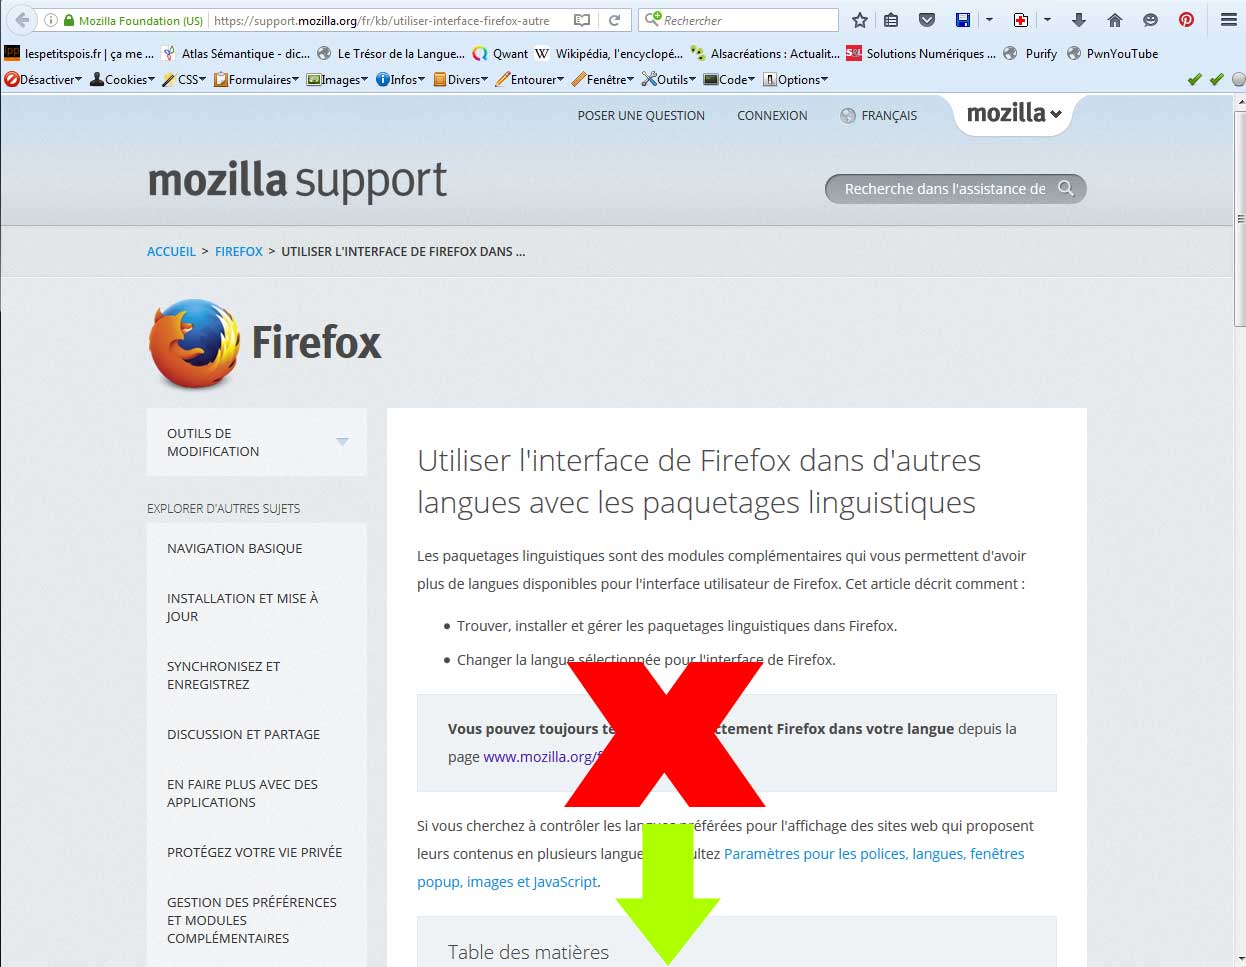Open the CSS menu in web developer toolbar
This screenshot has height=967, width=1246.
tap(184, 79)
